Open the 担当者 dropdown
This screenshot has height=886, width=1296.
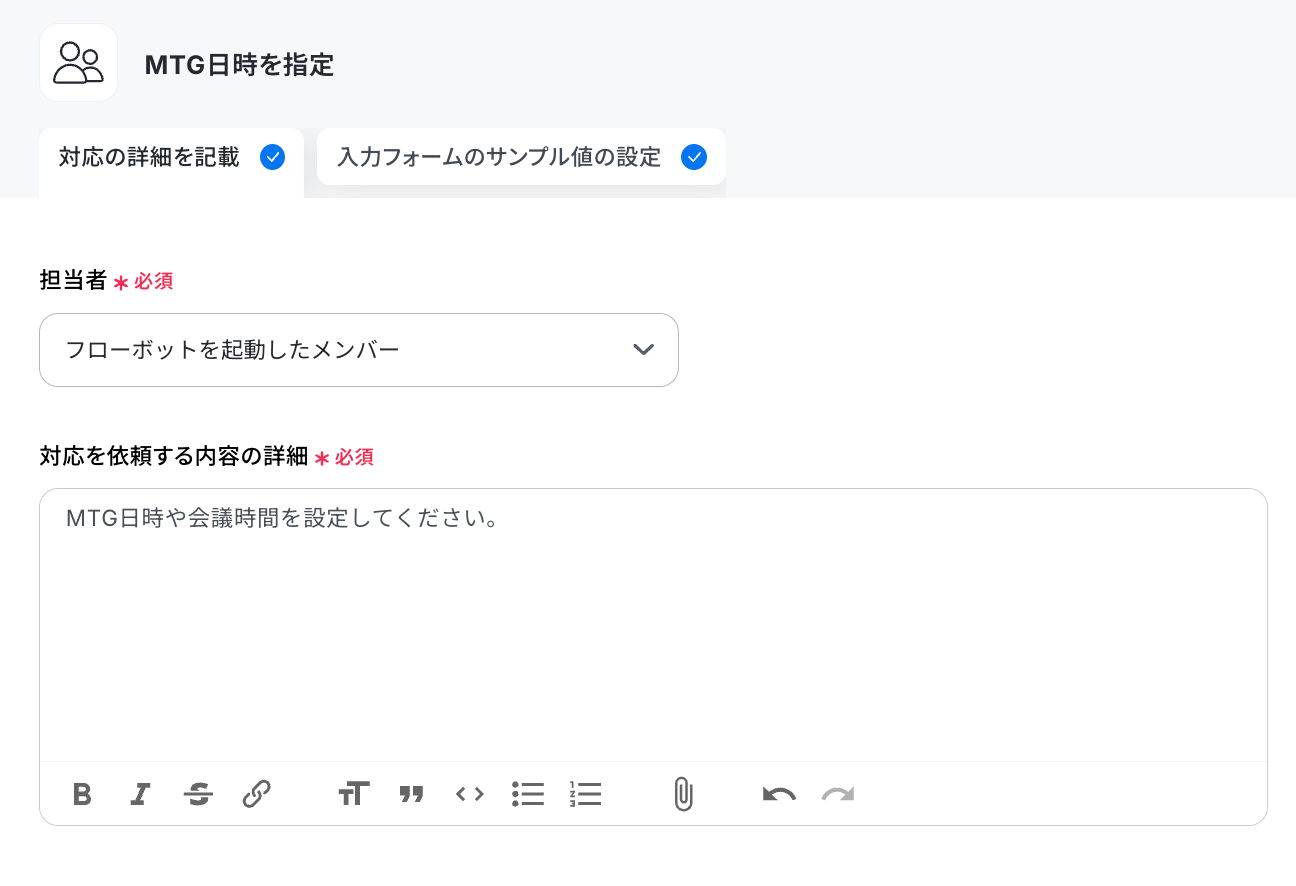tap(359, 350)
